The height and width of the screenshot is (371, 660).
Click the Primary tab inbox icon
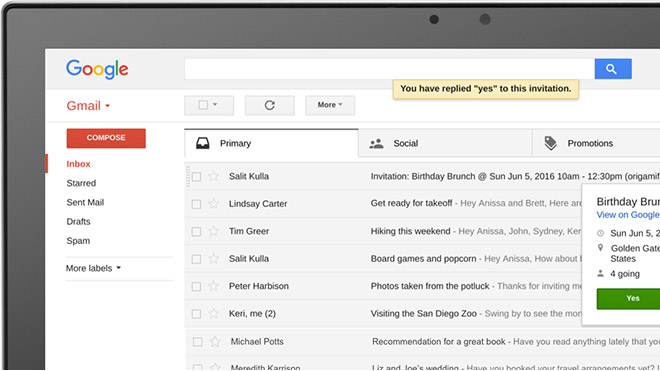pos(202,143)
